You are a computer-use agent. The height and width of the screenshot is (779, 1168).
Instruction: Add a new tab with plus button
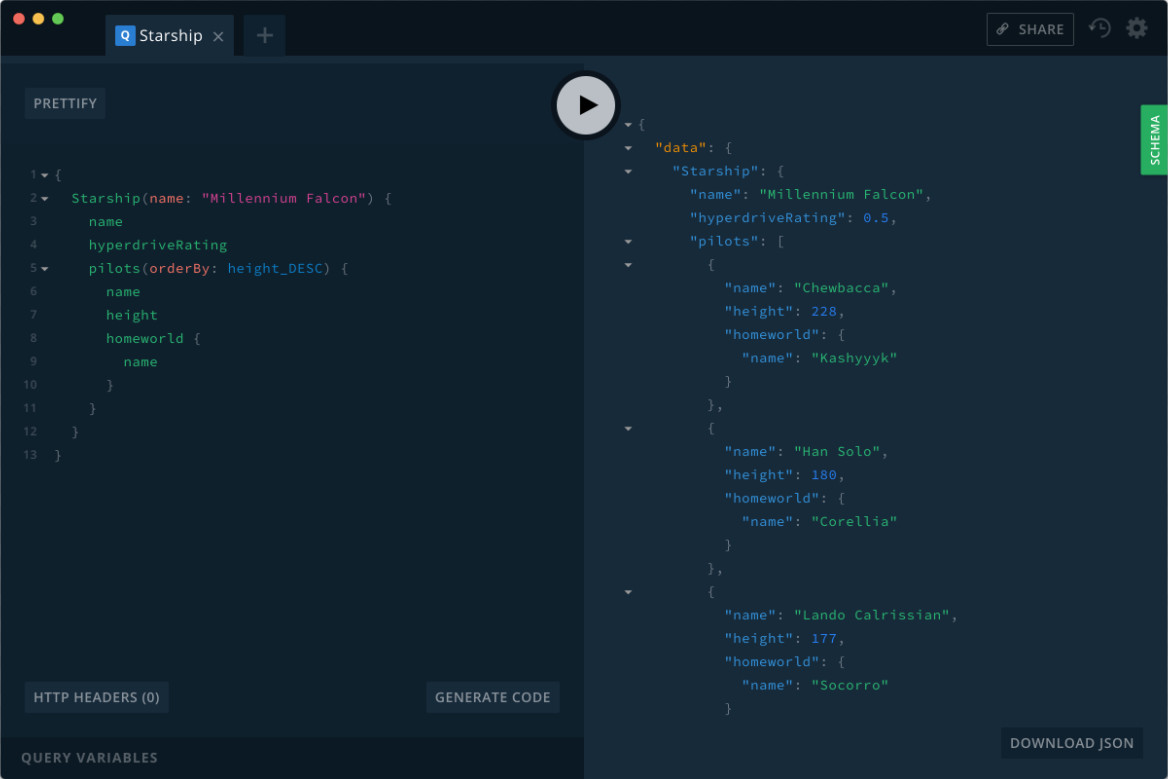(x=264, y=35)
